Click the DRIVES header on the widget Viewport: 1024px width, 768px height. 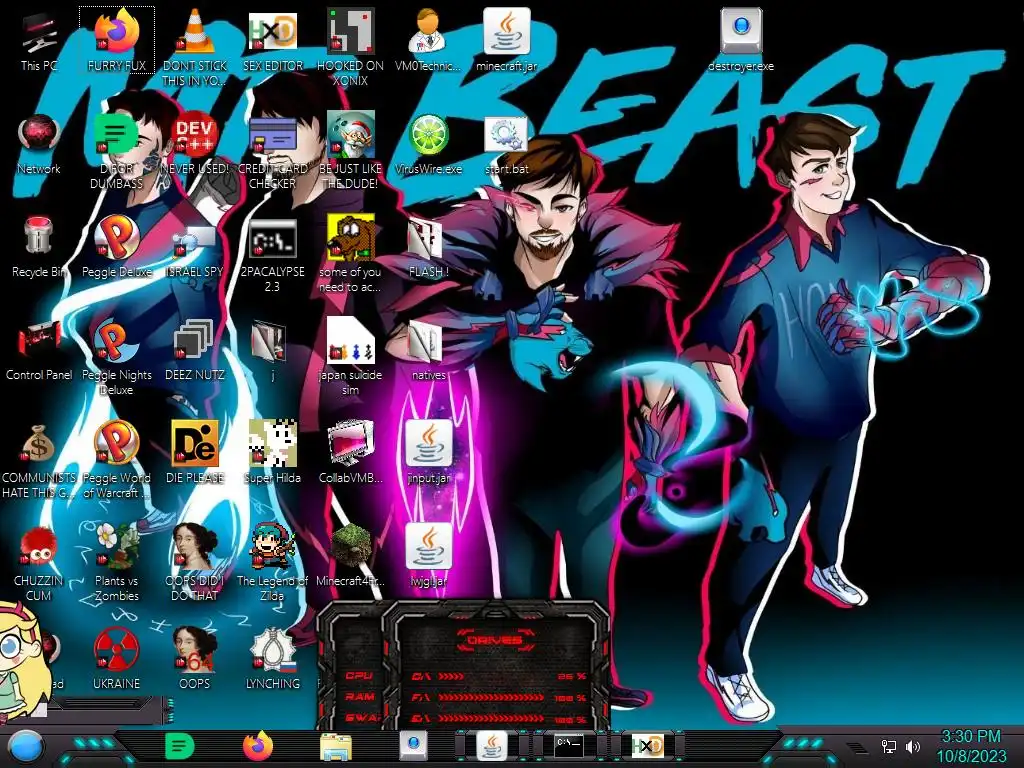click(494, 640)
